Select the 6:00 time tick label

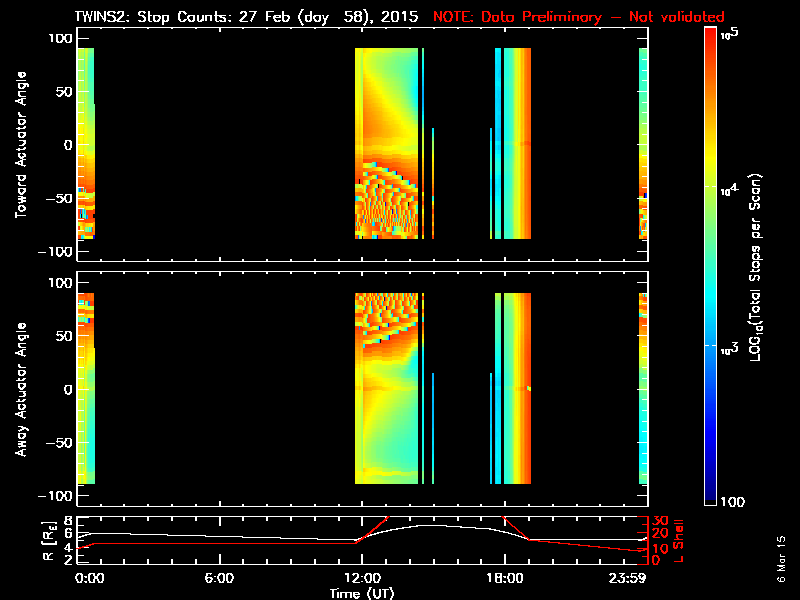click(x=219, y=578)
